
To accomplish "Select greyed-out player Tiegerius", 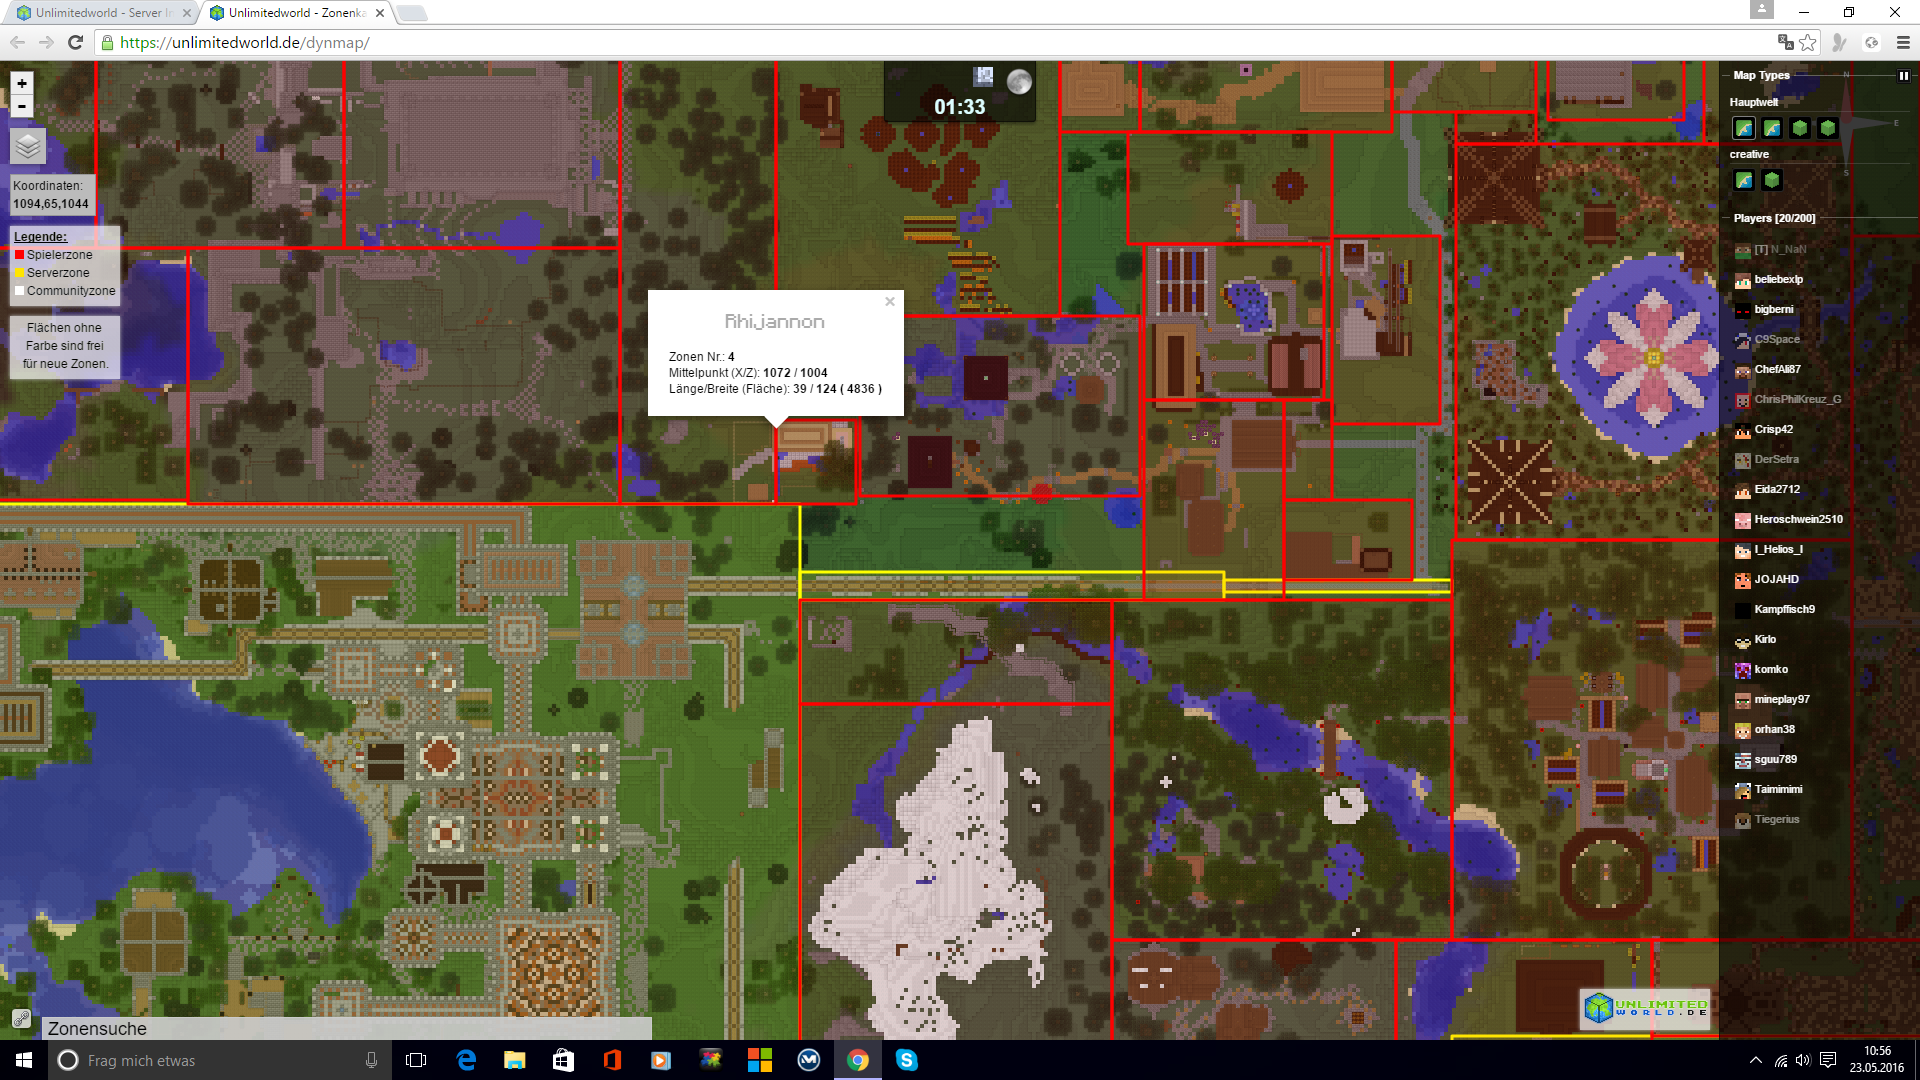I will (x=1776, y=820).
